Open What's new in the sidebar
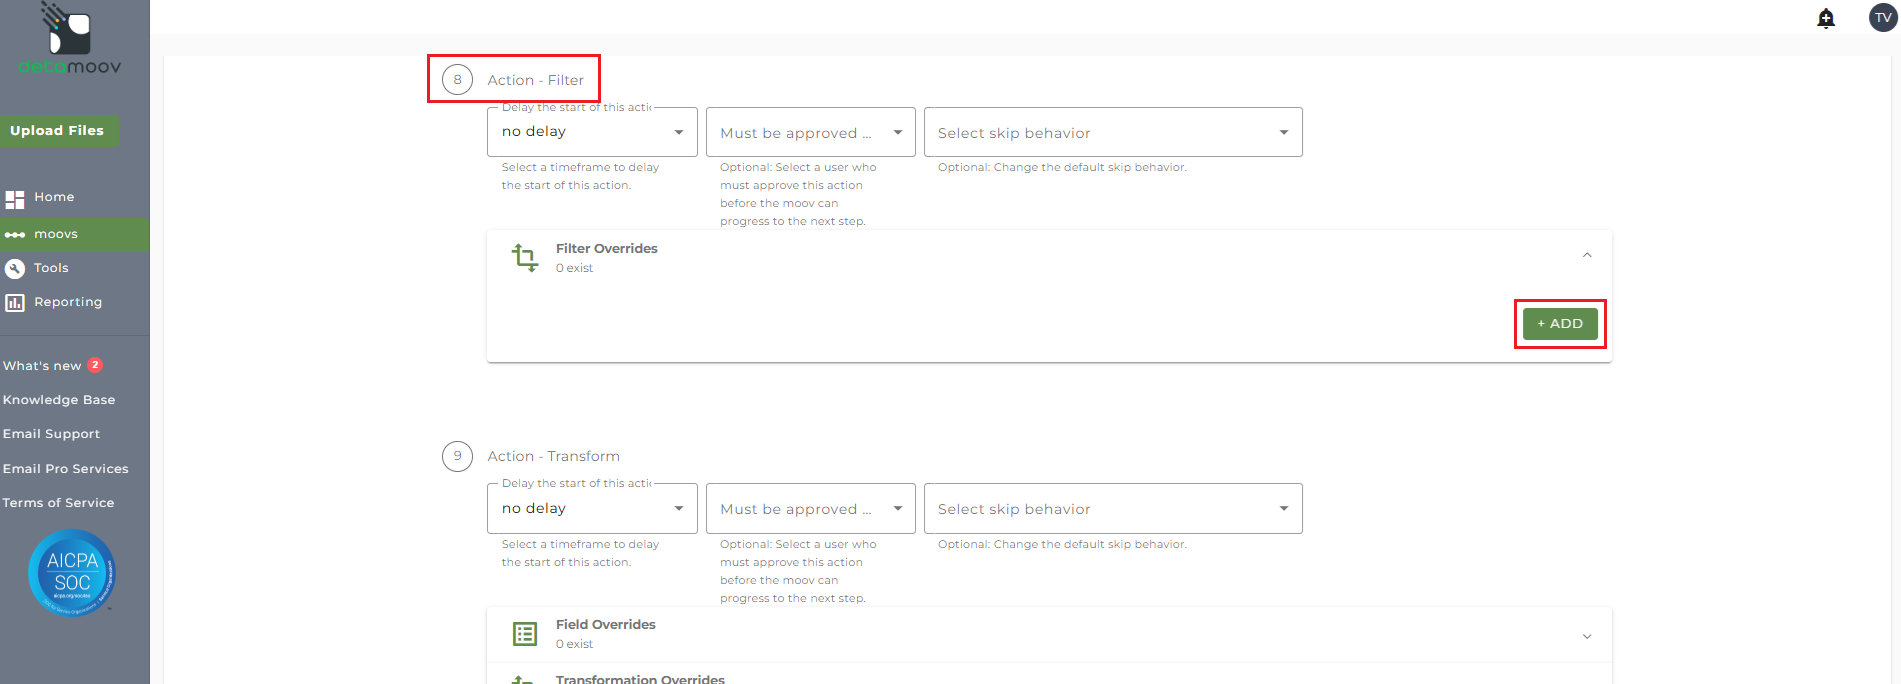This screenshot has height=684, width=1901. click(x=42, y=366)
